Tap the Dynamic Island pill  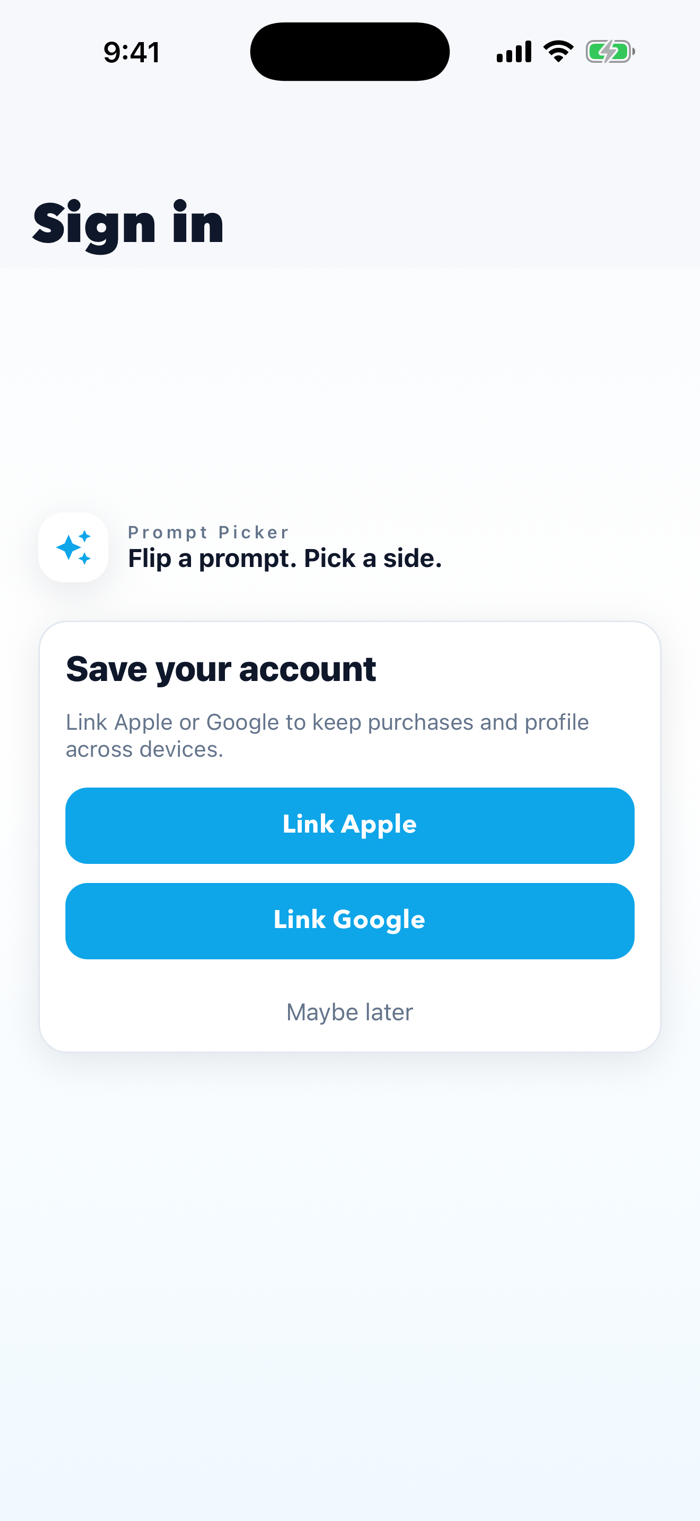[x=350, y=51]
